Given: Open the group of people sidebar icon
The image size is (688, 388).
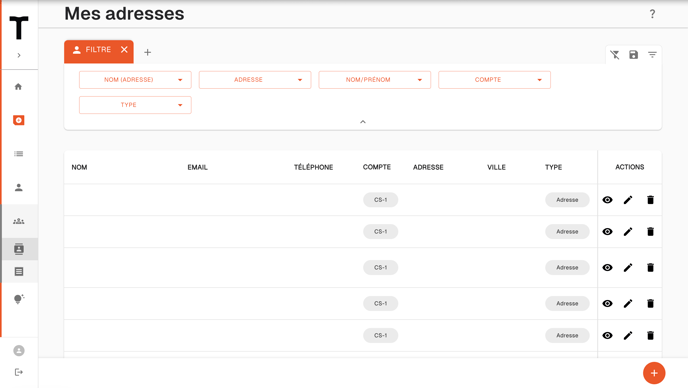Looking at the screenshot, I should [x=18, y=221].
